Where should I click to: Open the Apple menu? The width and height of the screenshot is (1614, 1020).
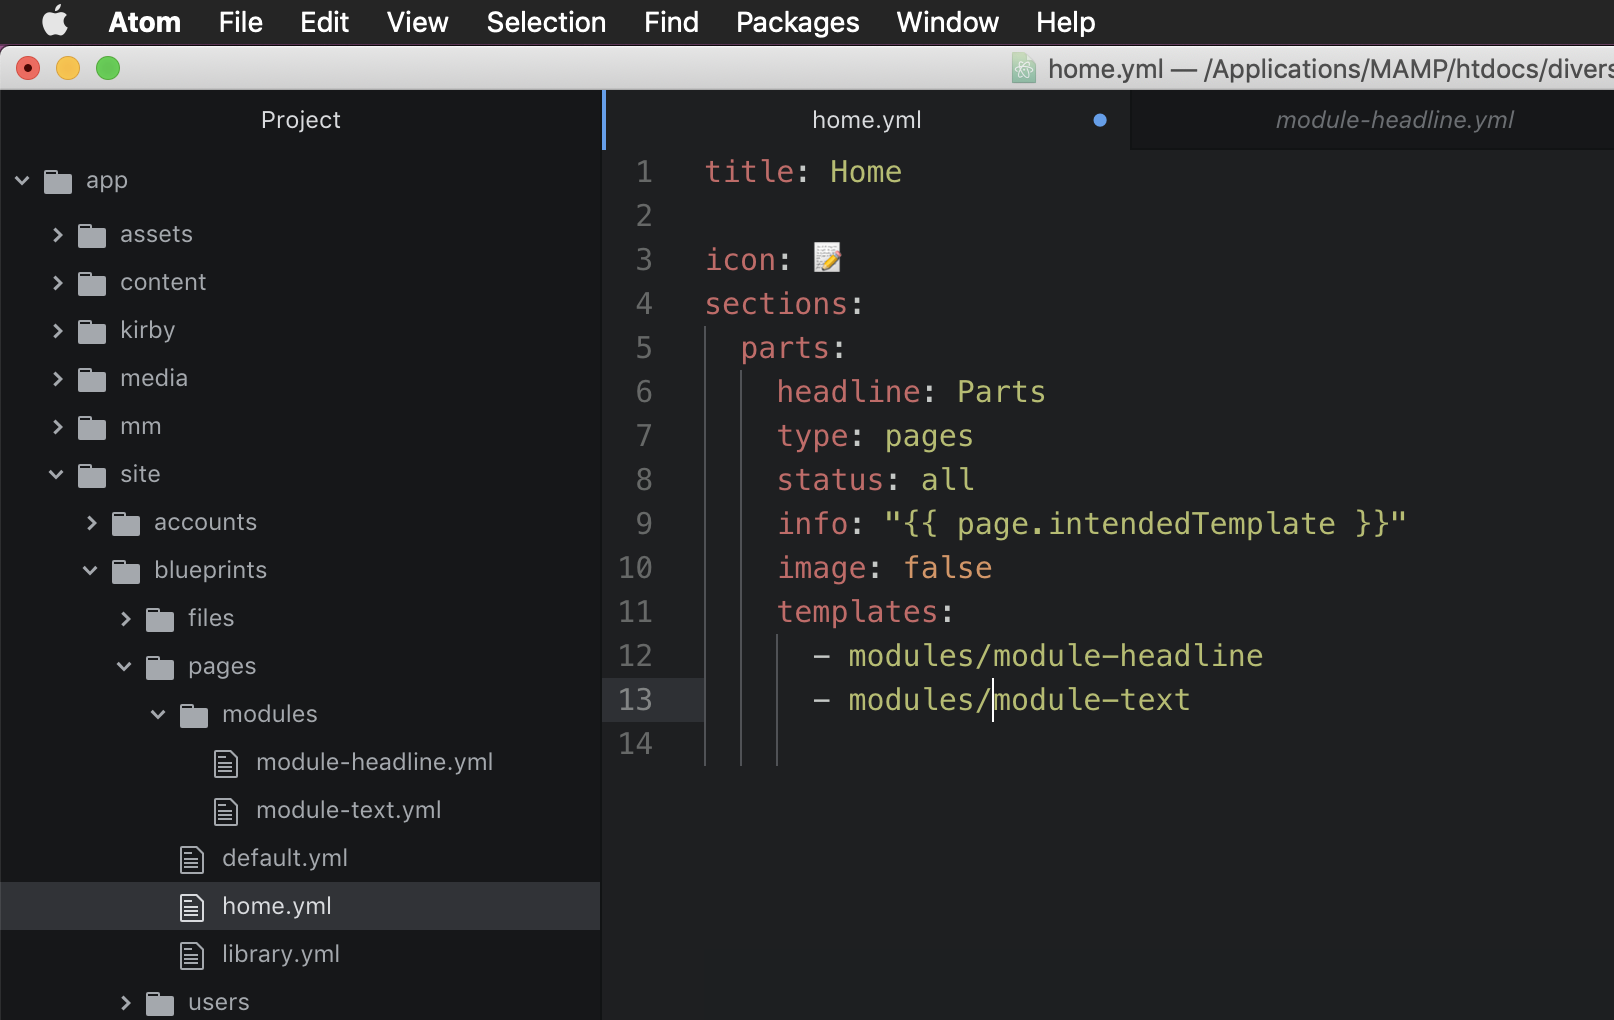coord(56,21)
